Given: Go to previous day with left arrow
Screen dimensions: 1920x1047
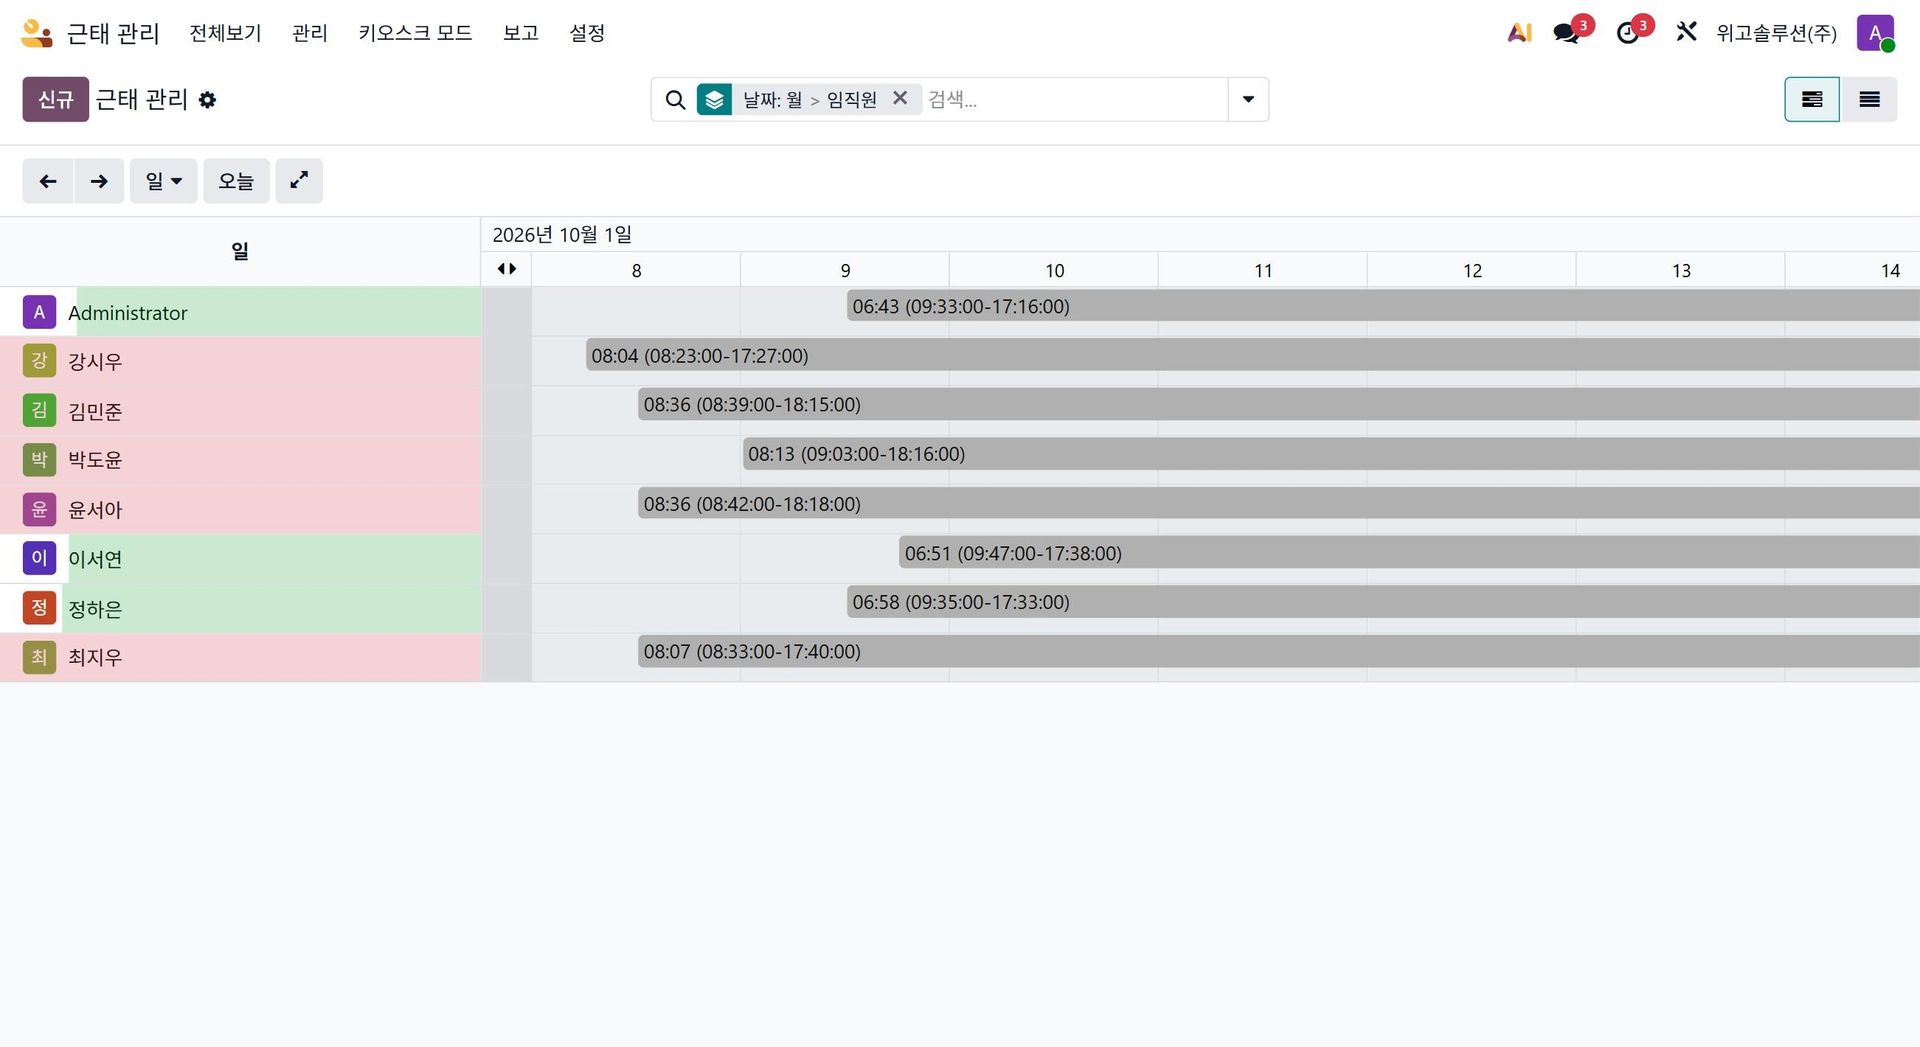Looking at the screenshot, I should click(48, 181).
